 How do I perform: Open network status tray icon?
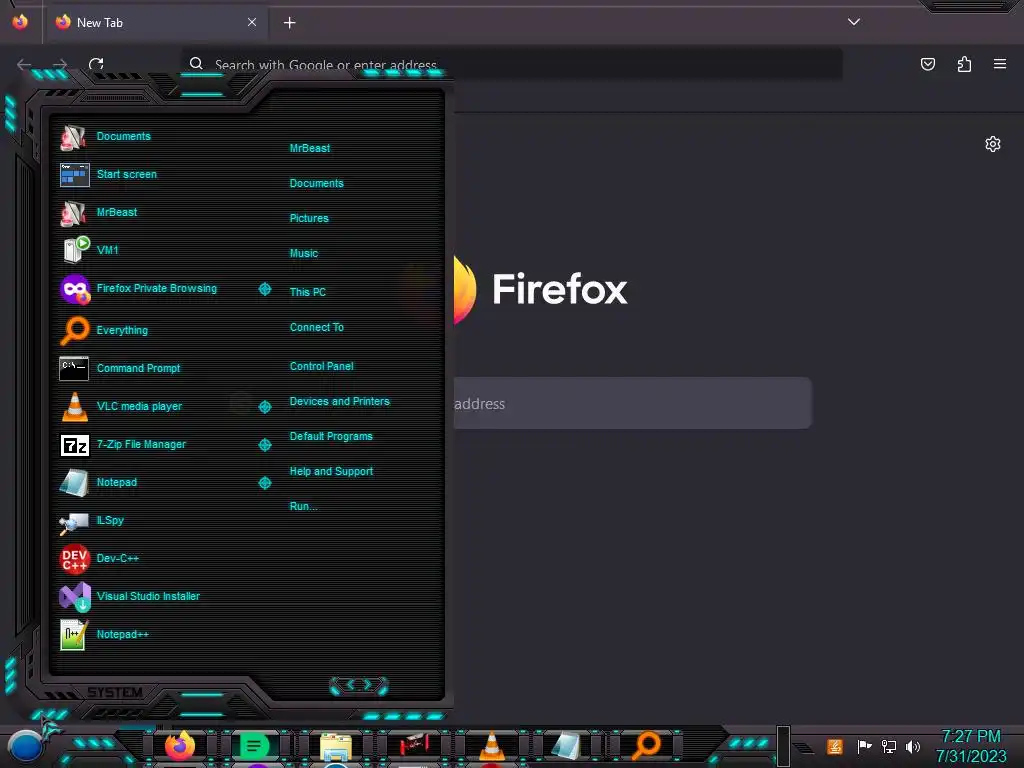point(889,746)
